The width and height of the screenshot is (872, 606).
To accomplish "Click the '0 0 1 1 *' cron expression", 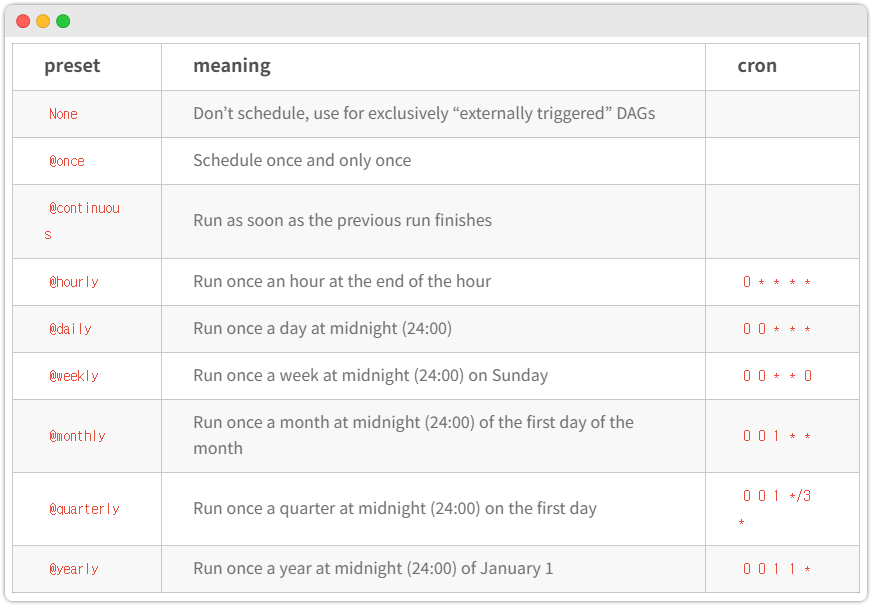I will tap(777, 569).
